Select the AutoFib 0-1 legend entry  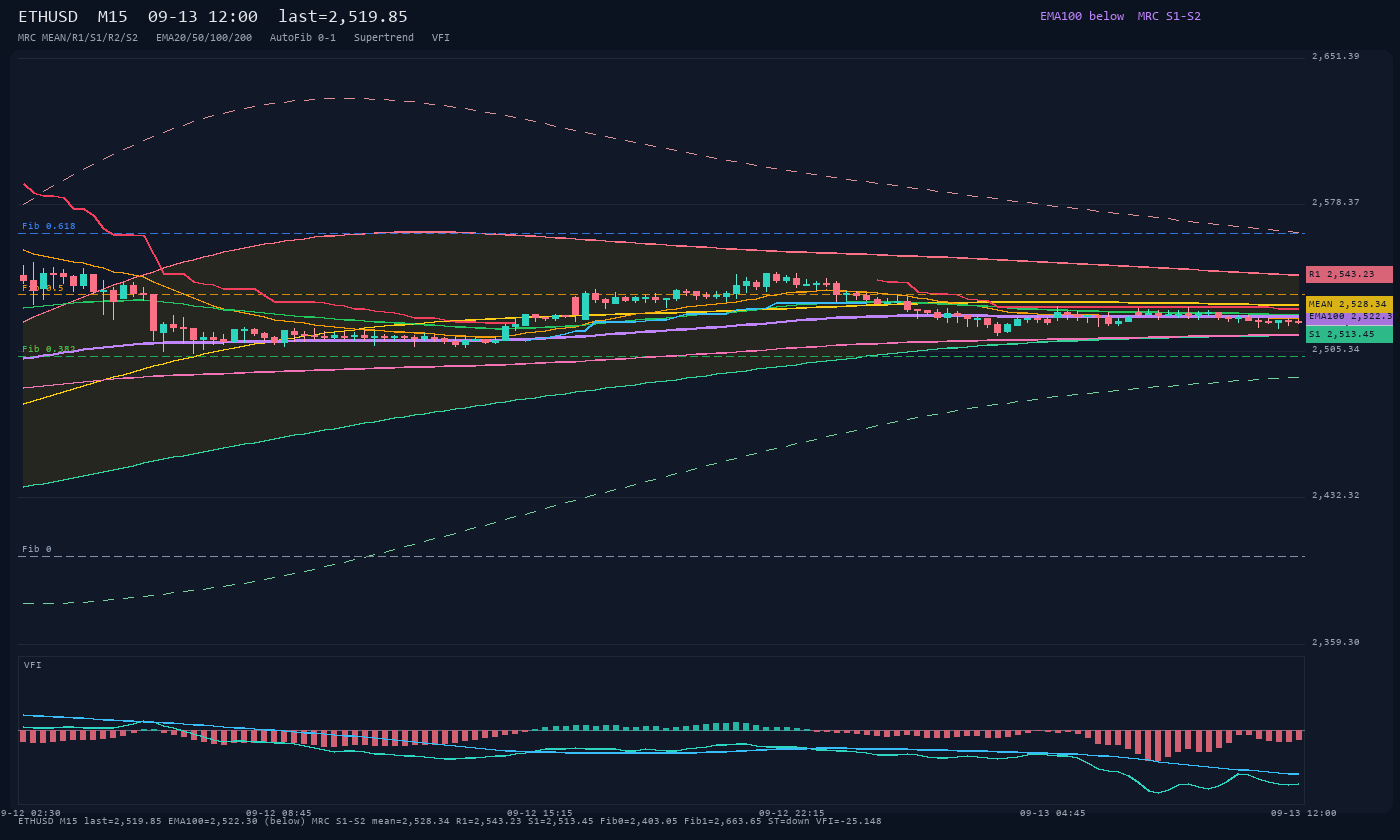pos(303,38)
